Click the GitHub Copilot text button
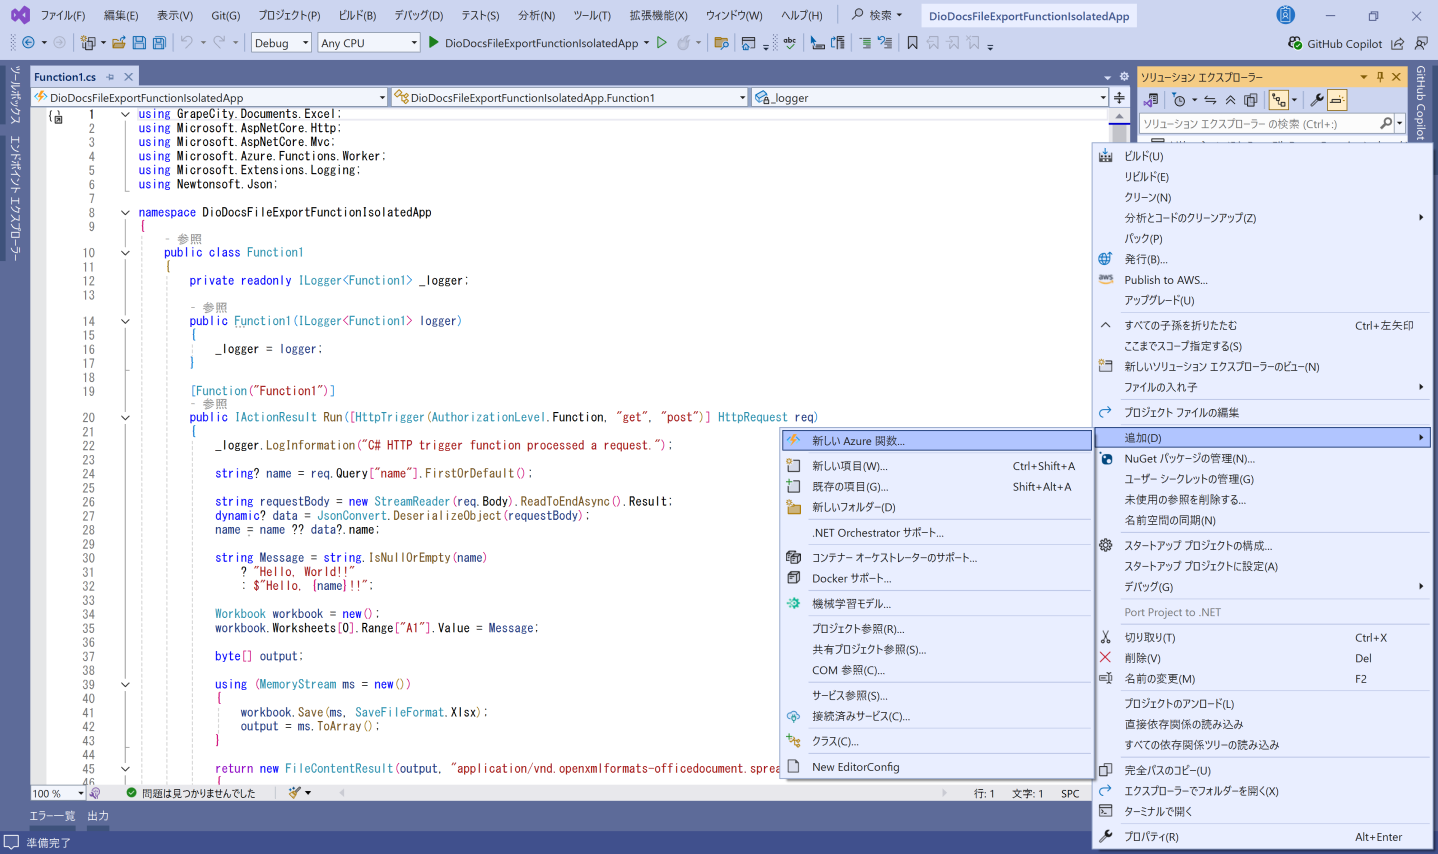This screenshot has width=1438, height=854. [x=1344, y=43]
